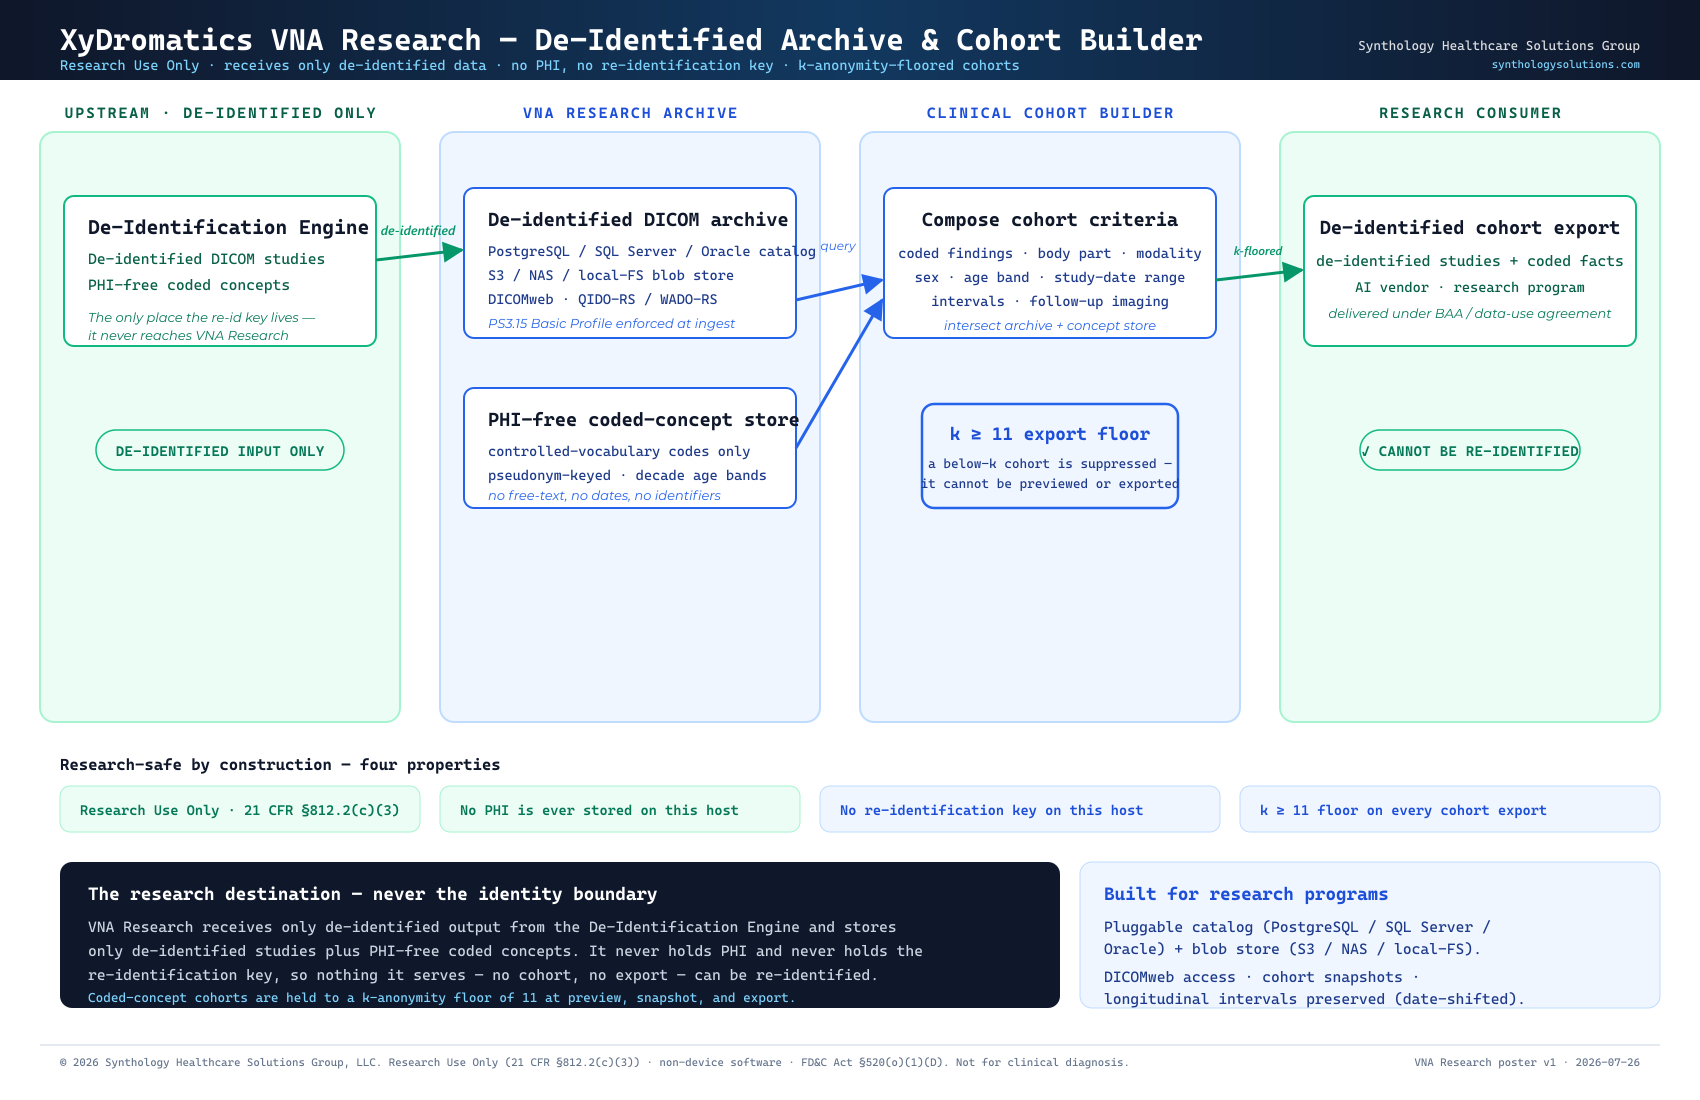The height and width of the screenshot is (1100, 1700).
Task: Click the 'query' arrow label
Action: click(x=838, y=246)
